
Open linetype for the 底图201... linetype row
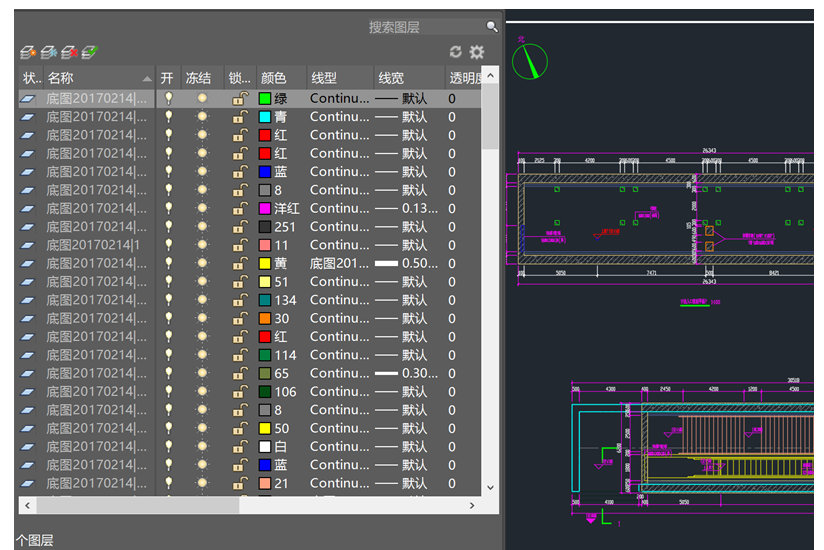coord(339,263)
